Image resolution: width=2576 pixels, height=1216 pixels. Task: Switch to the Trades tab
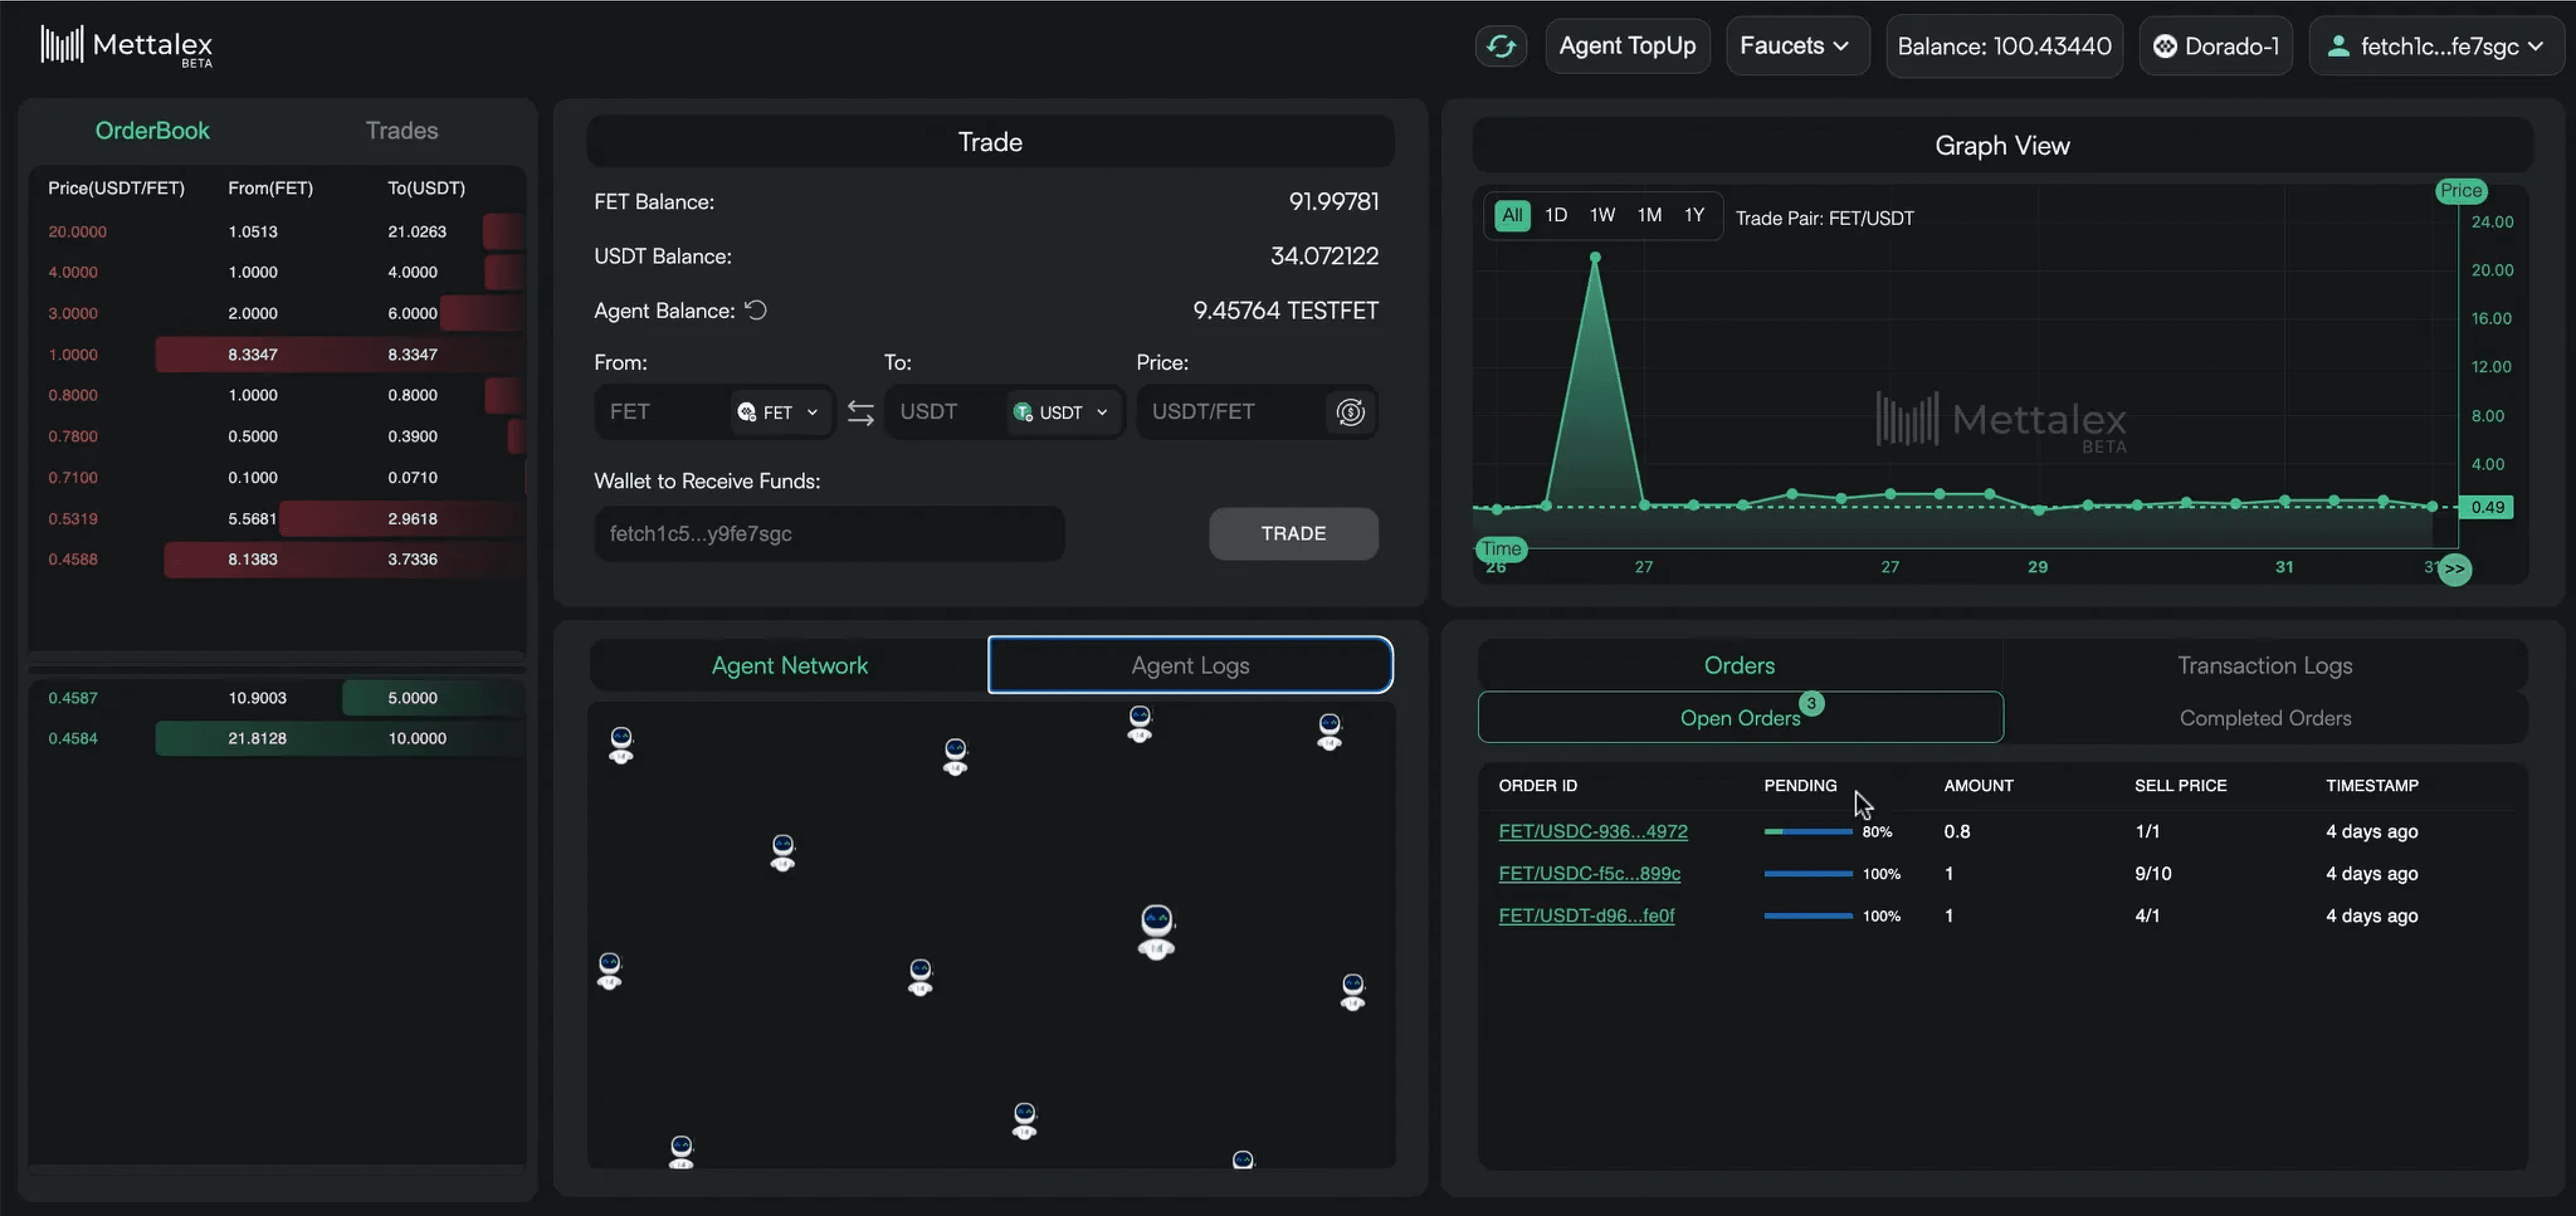[x=401, y=131]
